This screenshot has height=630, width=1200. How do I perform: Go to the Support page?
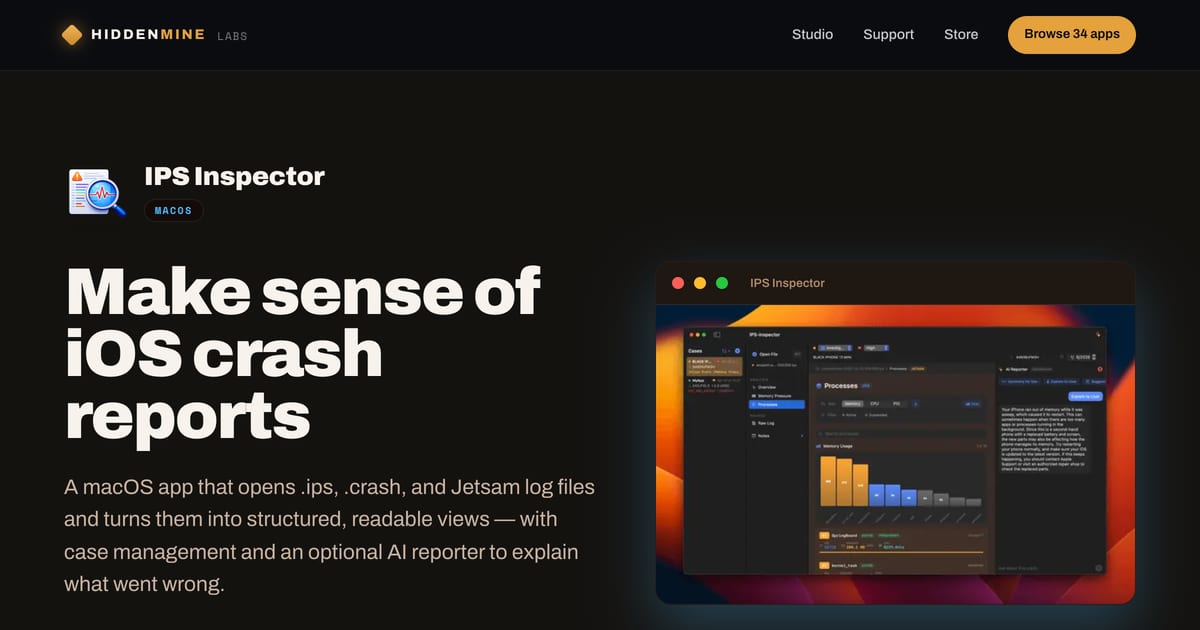[888, 34]
